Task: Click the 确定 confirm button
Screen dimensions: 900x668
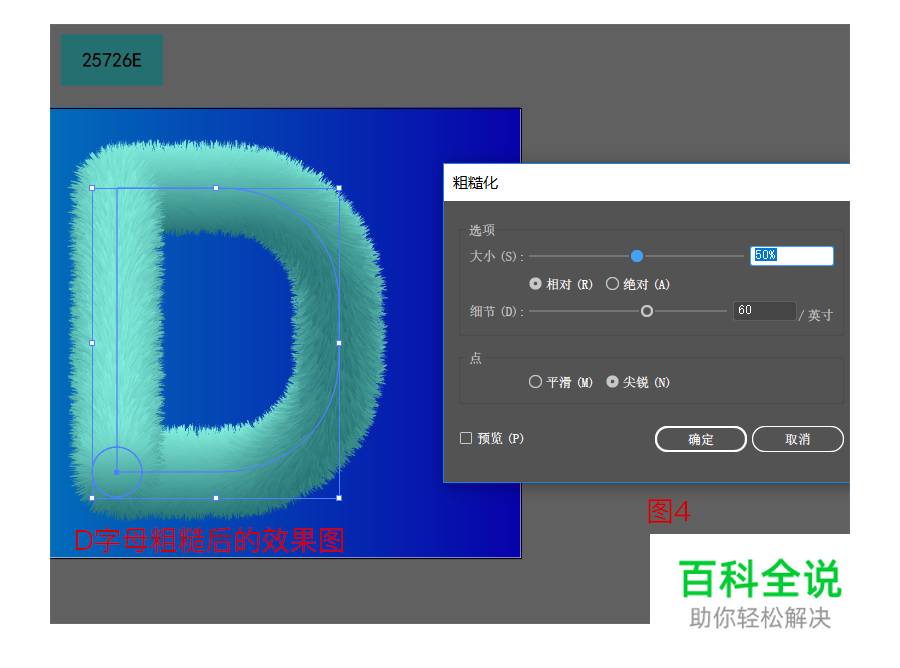Action: pos(700,439)
